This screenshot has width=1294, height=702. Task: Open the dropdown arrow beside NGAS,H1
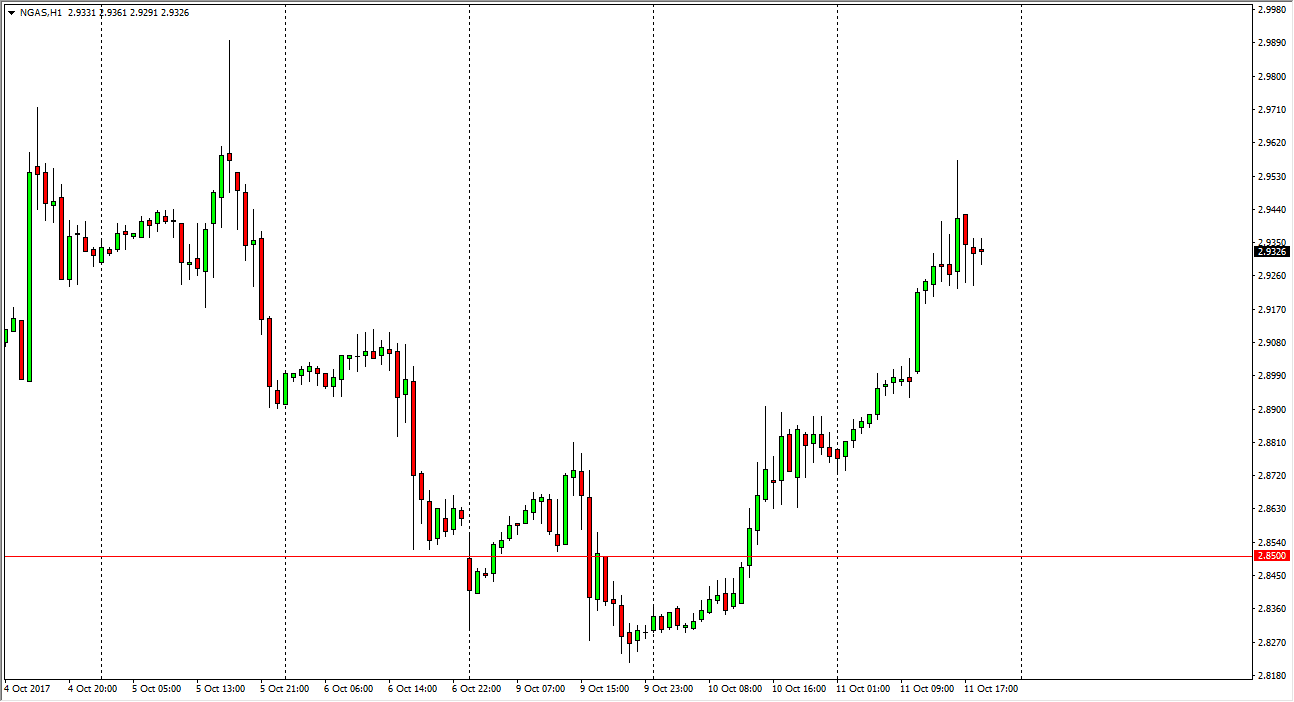[11, 14]
